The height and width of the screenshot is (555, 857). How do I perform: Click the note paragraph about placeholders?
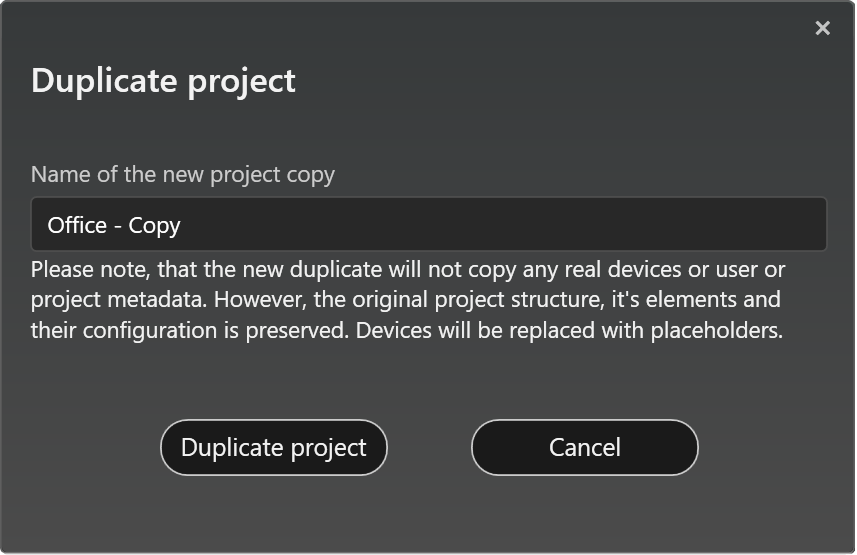pyautogui.click(x=407, y=300)
